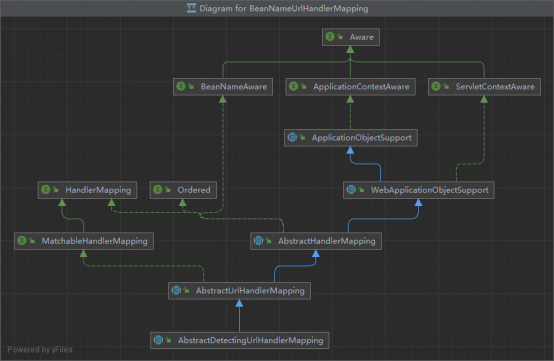Image resolution: width=554 pixels, height=361 pixels.
Task: Select ServletContextAware node label
Action: pyautogui.click(x=495, y=87)
